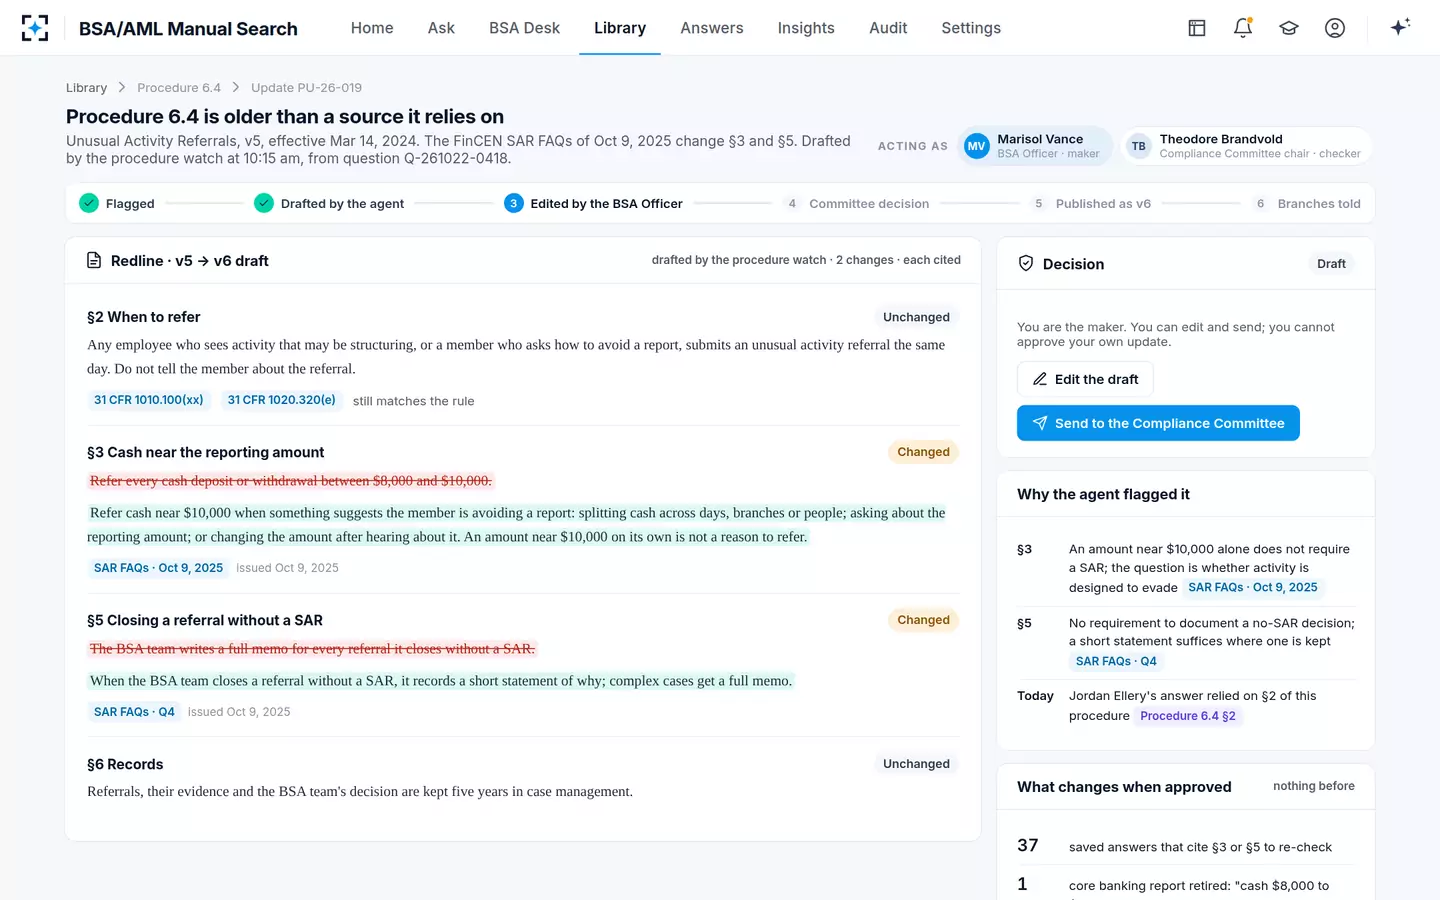Screen dimensions: 1440x900
Task: Launch the AI sparkle assistant
Action: tap(1400, 27)
